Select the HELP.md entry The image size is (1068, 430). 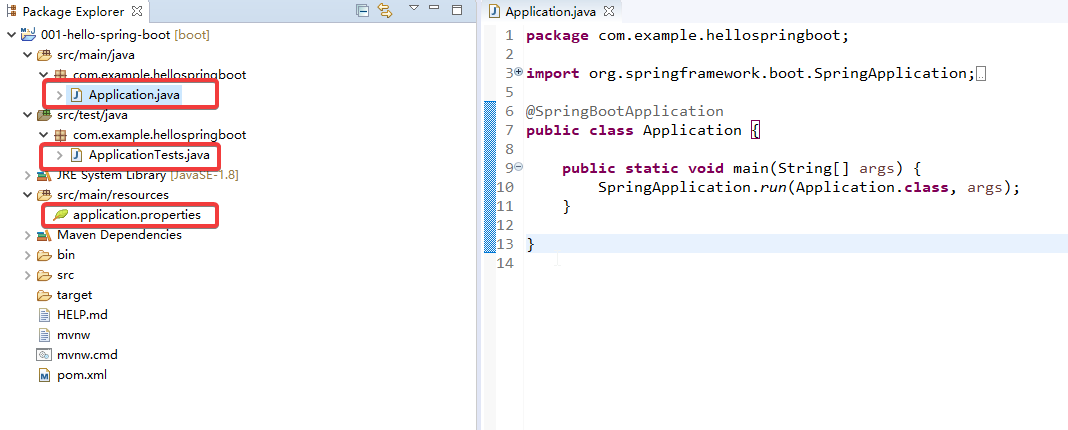82,315
